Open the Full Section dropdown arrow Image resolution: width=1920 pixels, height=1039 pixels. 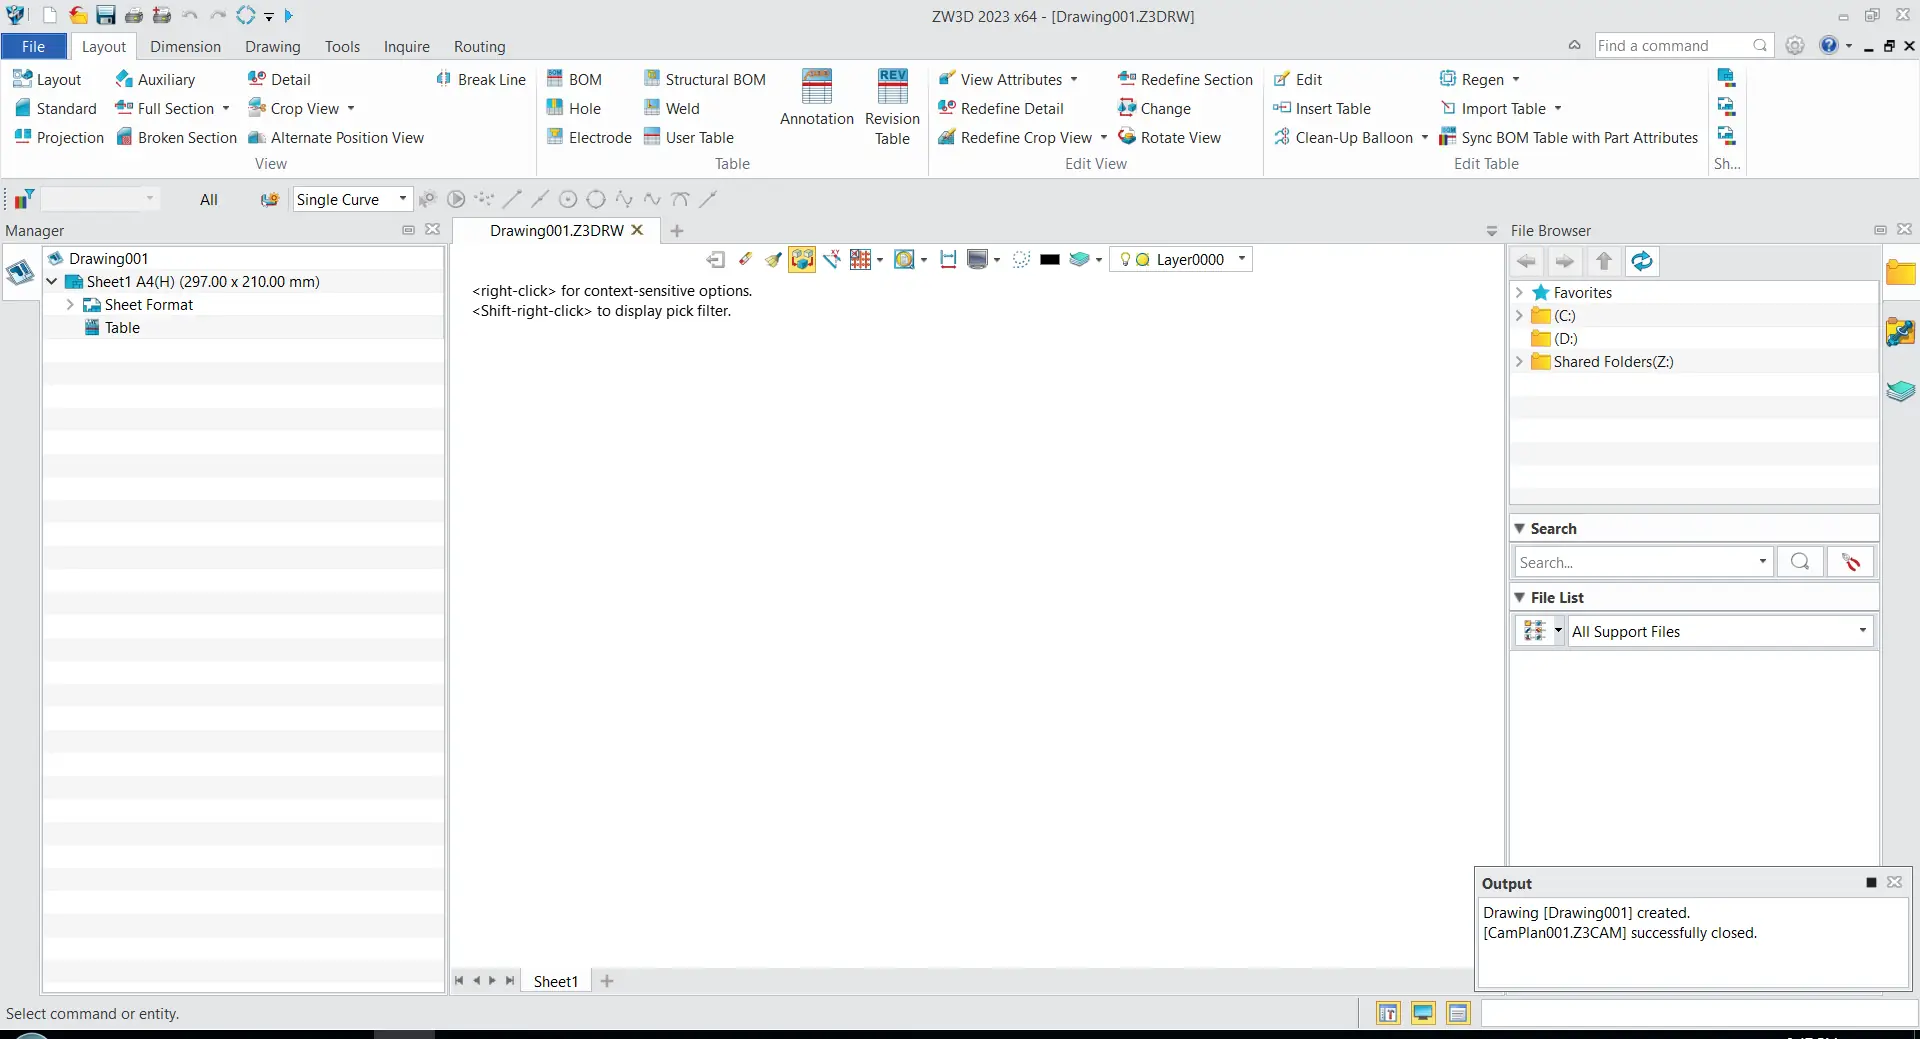pos(226,108)
